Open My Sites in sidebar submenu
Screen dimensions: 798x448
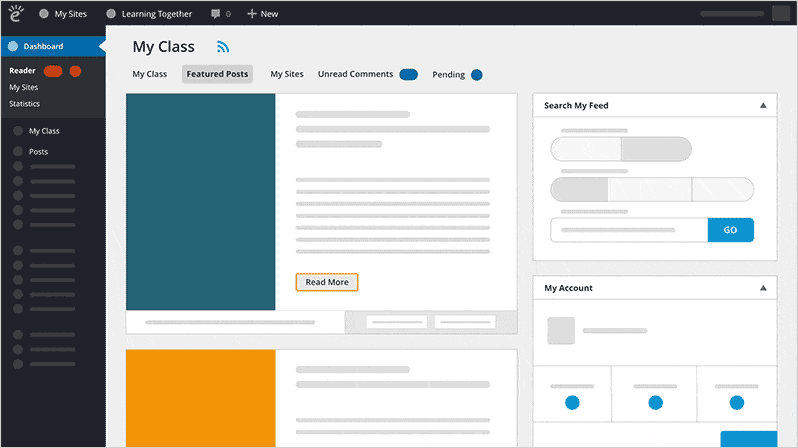click(23, 87)
